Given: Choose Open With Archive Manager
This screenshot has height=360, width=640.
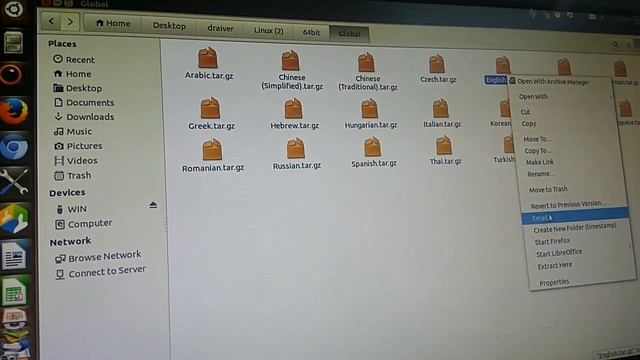Looking at the screenshot, I should pos(553,82).
